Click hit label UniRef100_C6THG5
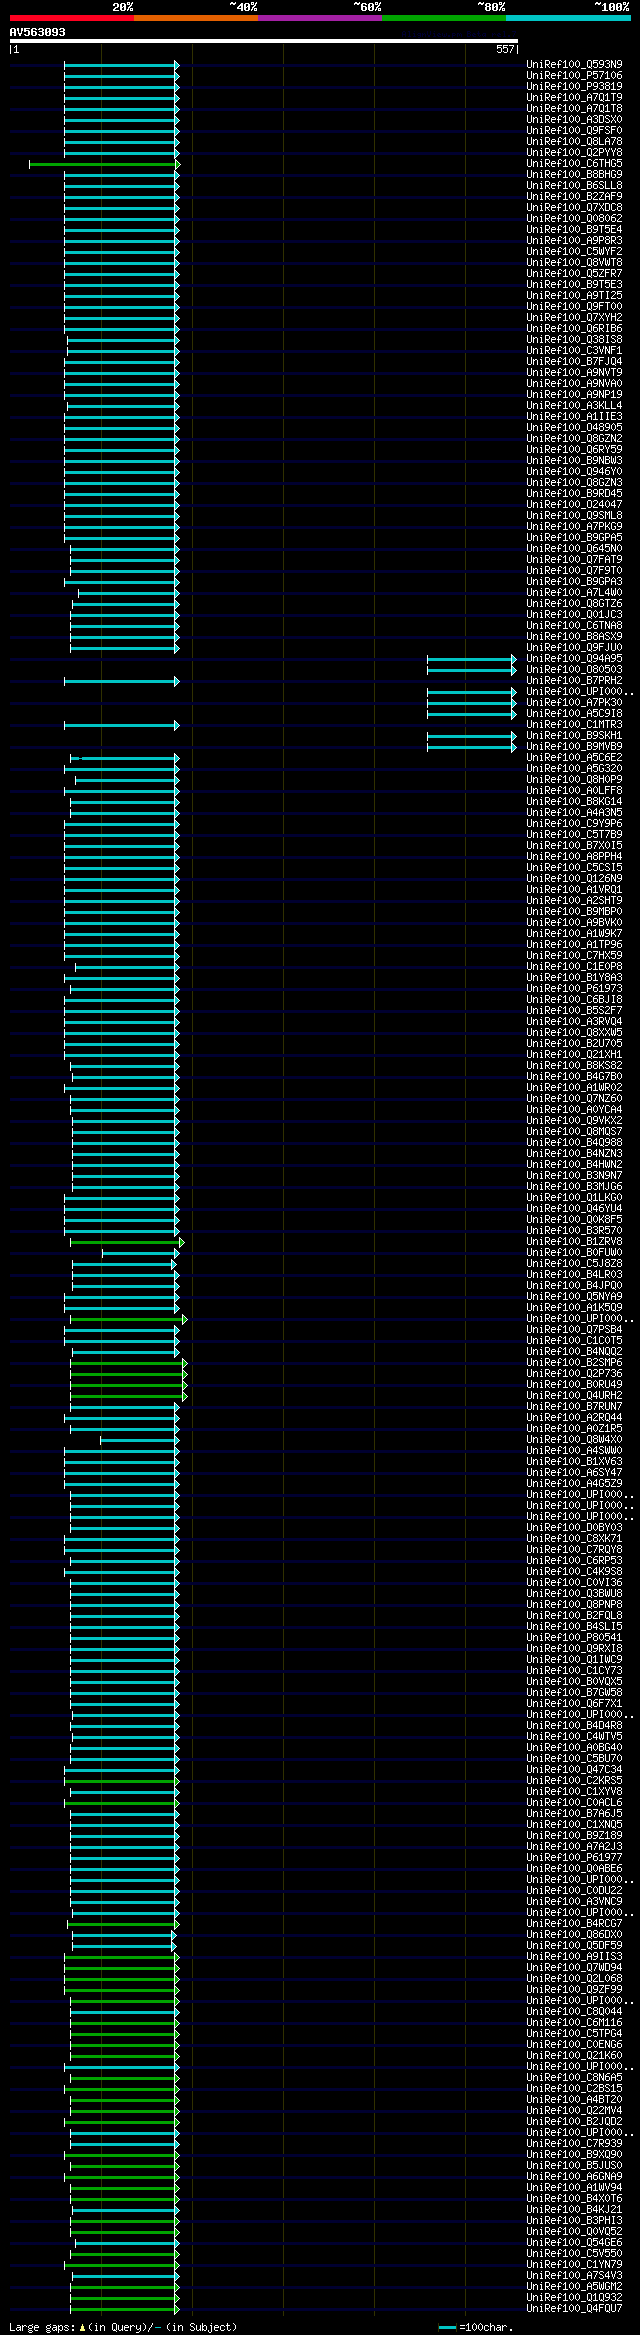The width and height of the screenshot is (640, 2335). tap(574, 164)
